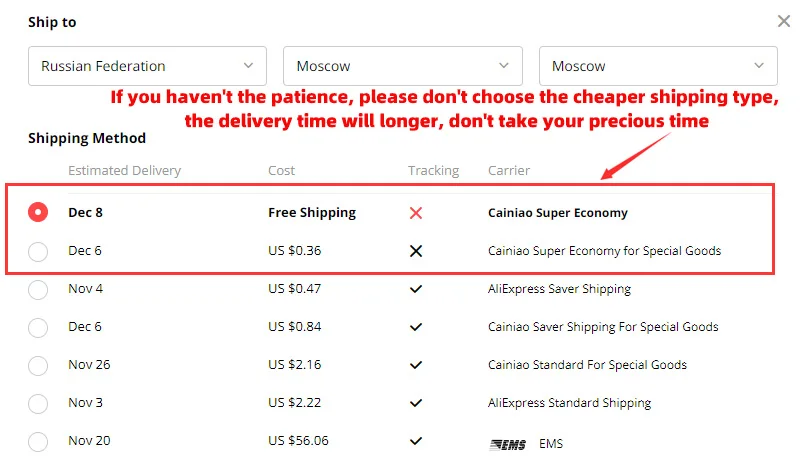The height and width of the screenshot is (472, 800).
Task: Click the Cost column header
Action: (282, 170)
